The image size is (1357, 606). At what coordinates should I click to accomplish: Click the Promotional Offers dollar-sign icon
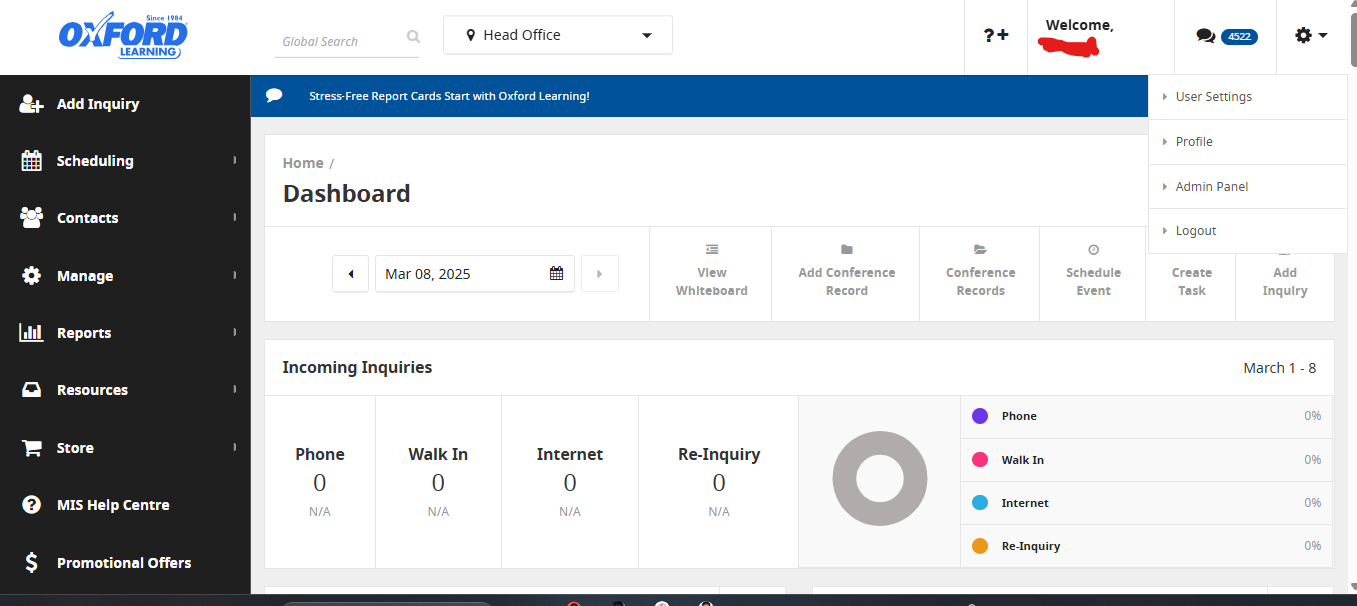[x=32, y=563]
